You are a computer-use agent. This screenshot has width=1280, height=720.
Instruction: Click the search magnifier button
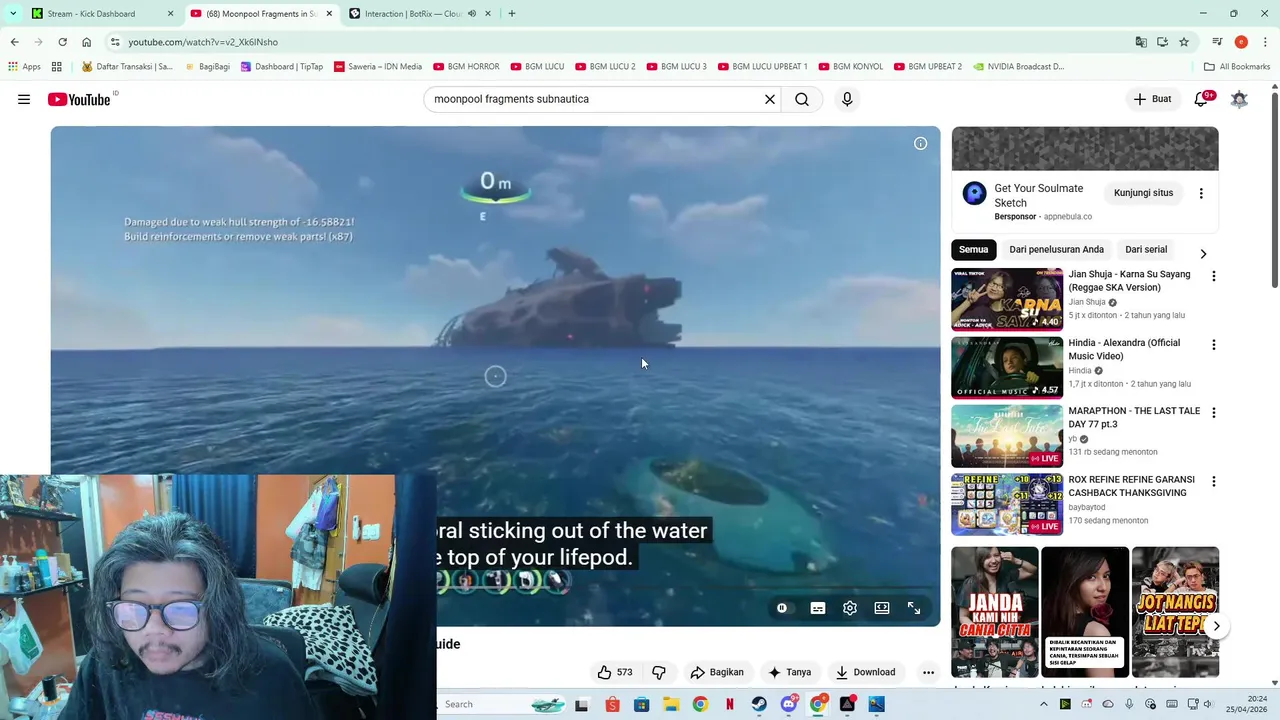[802, 99]
